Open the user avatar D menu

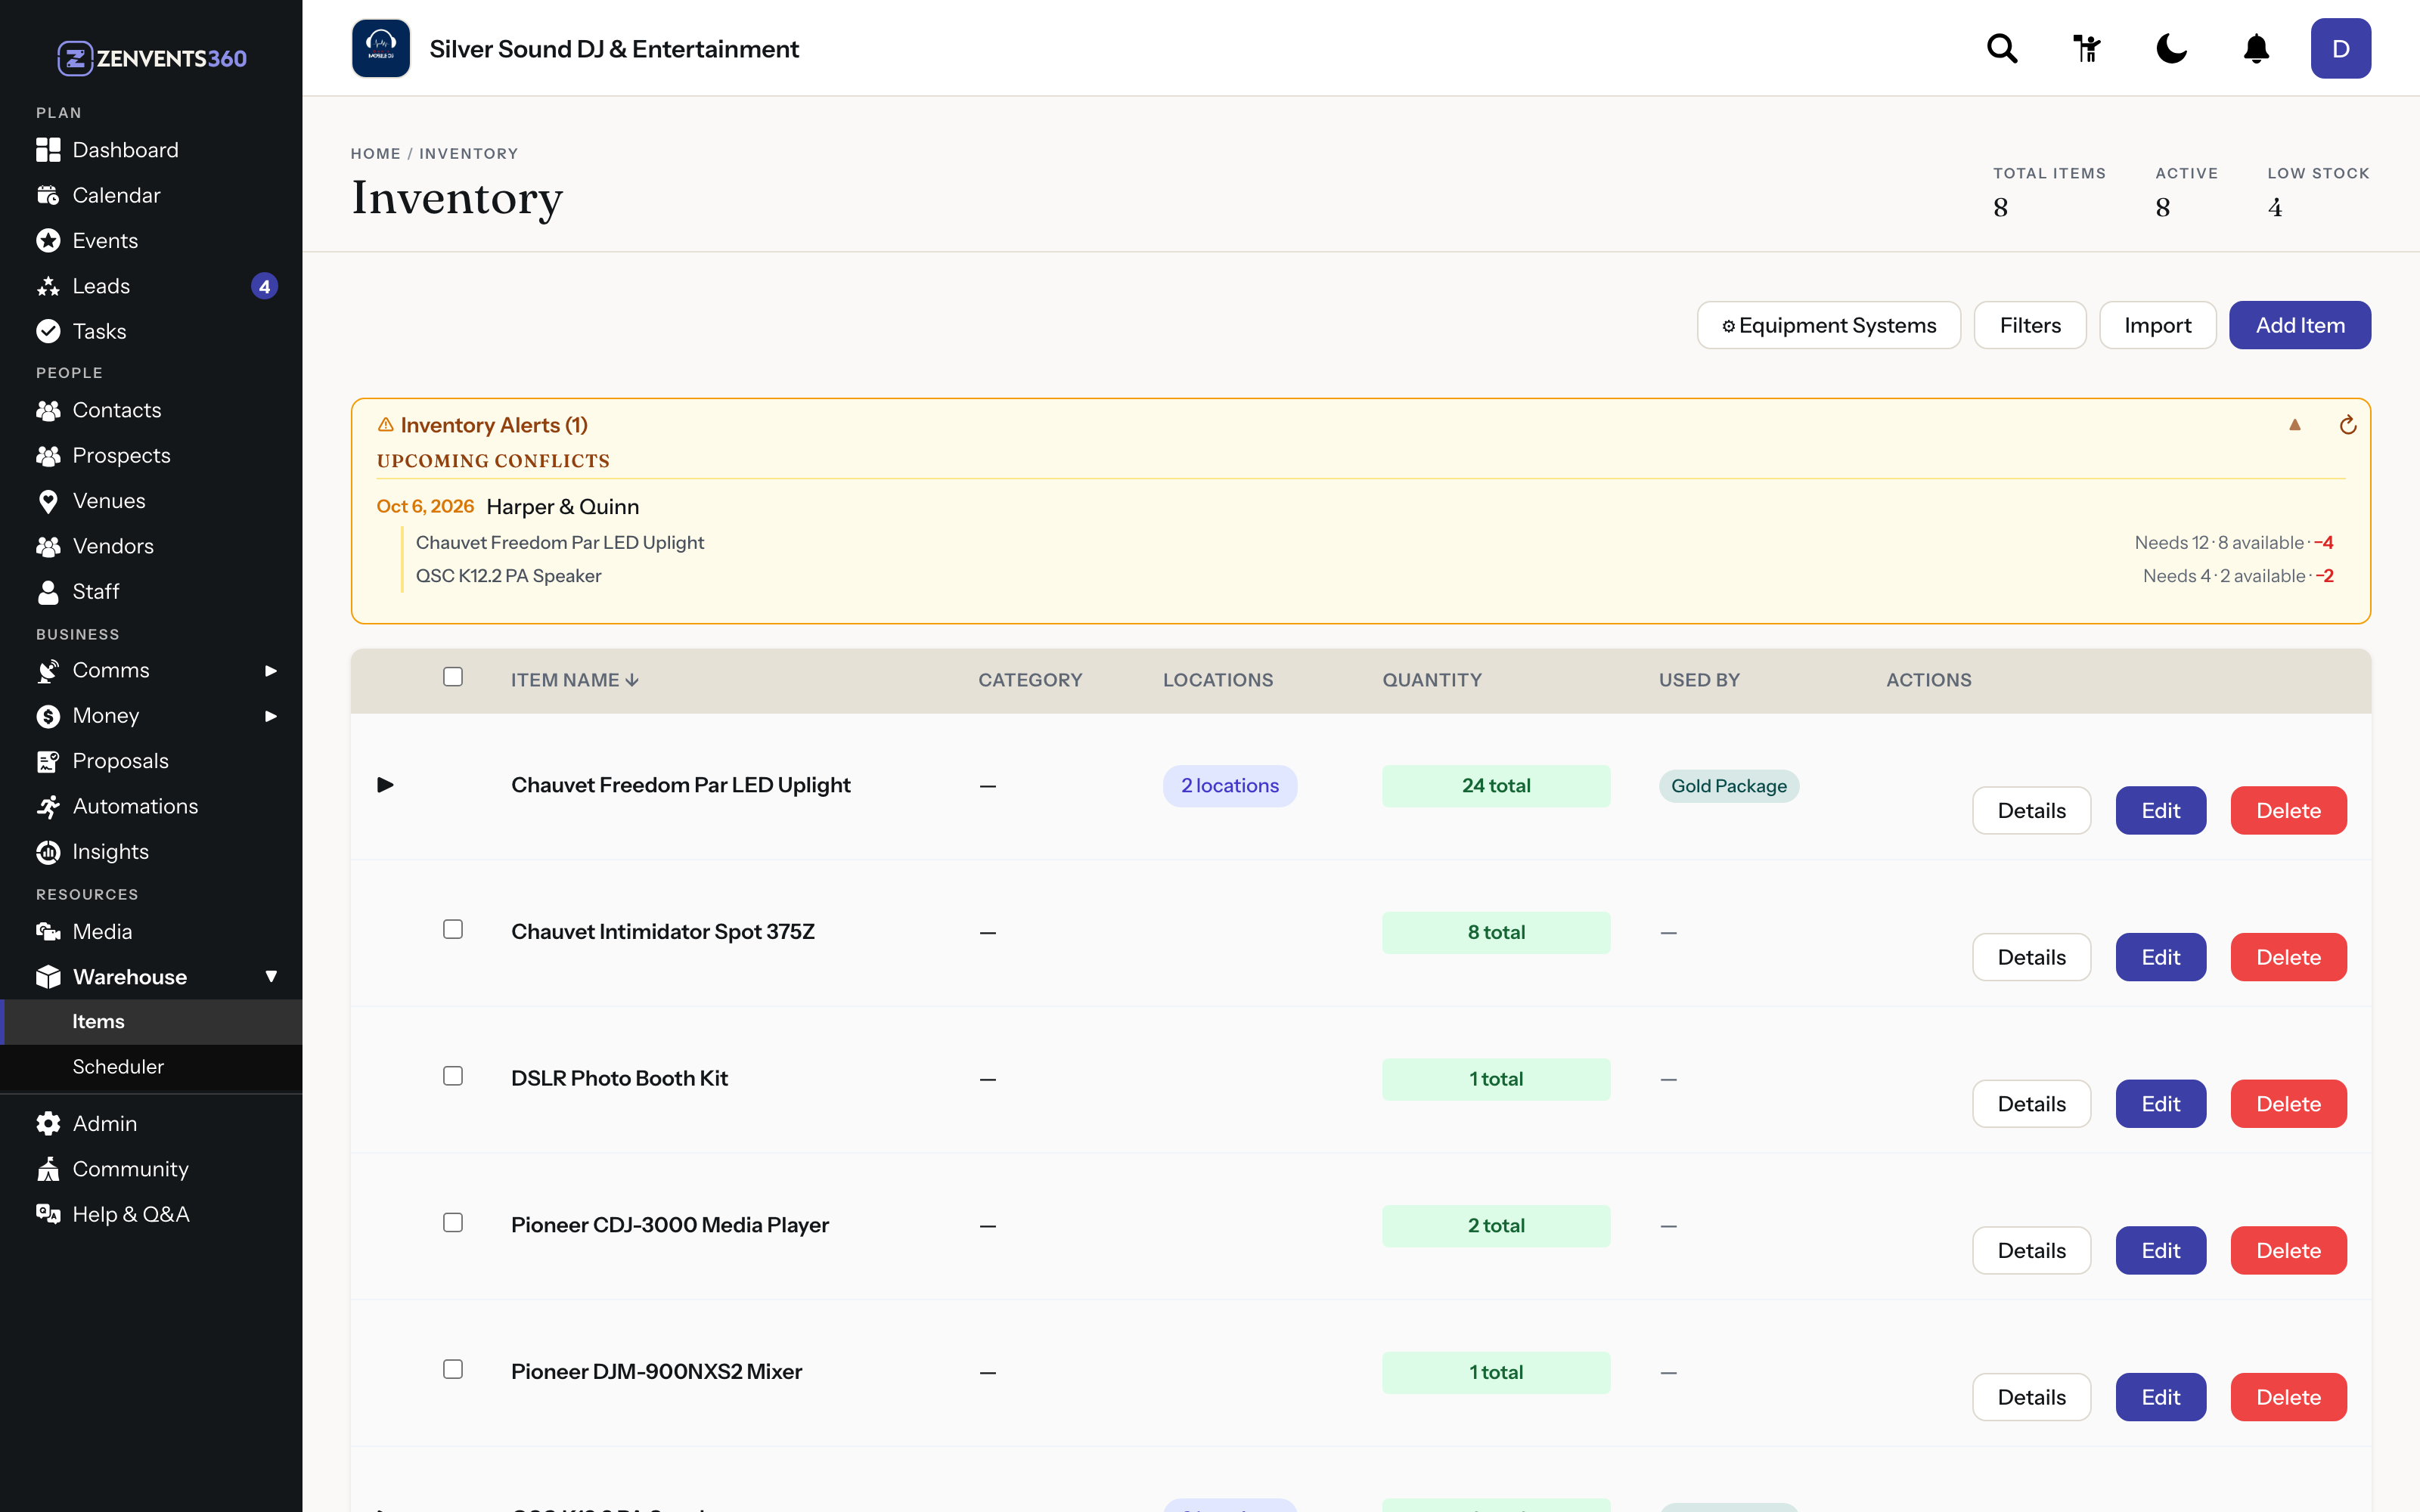click(x=2340, y=48)
